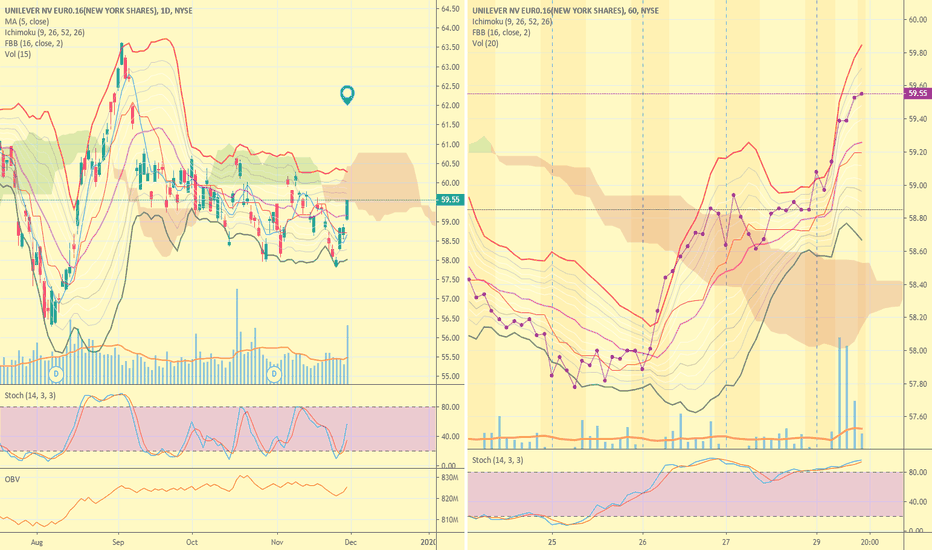The image size is (932, 550).
Task: Open the November dividend D marker
Action: (274, 374)
